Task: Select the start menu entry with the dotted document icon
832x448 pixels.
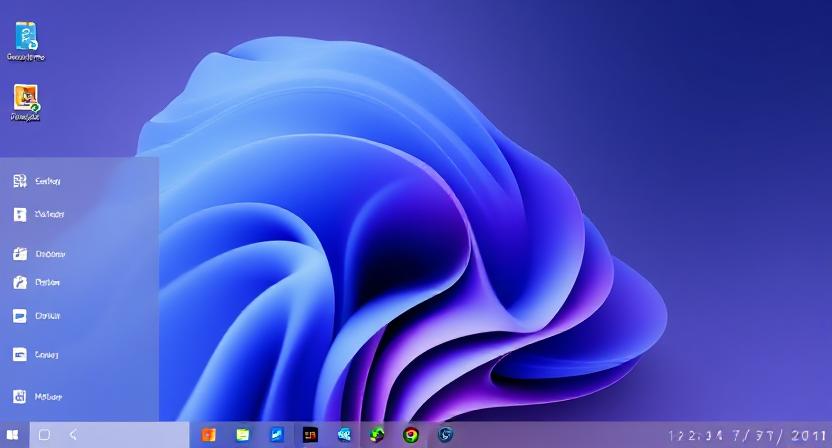Action: (x=38, y=214)
